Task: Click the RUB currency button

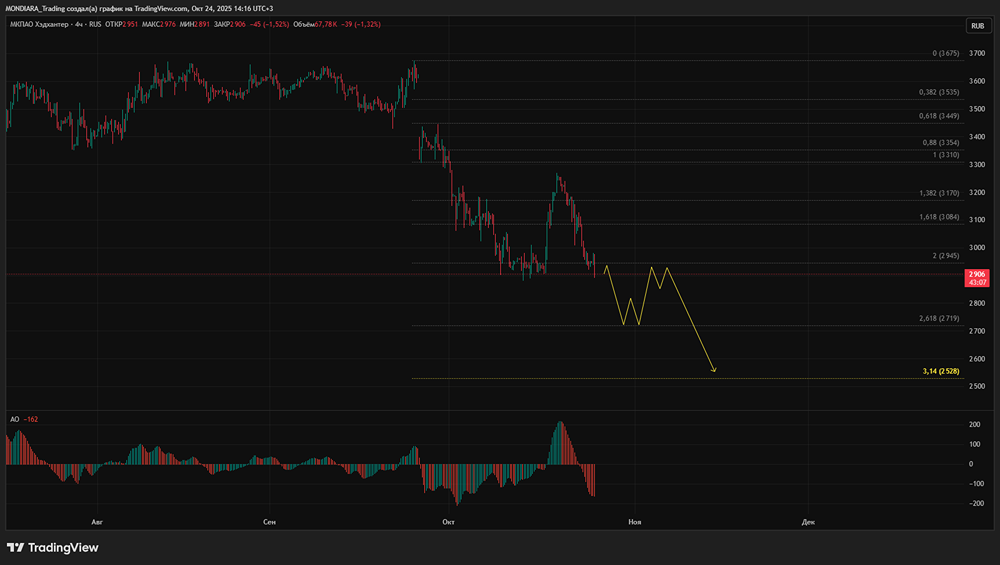Action: 978,26
